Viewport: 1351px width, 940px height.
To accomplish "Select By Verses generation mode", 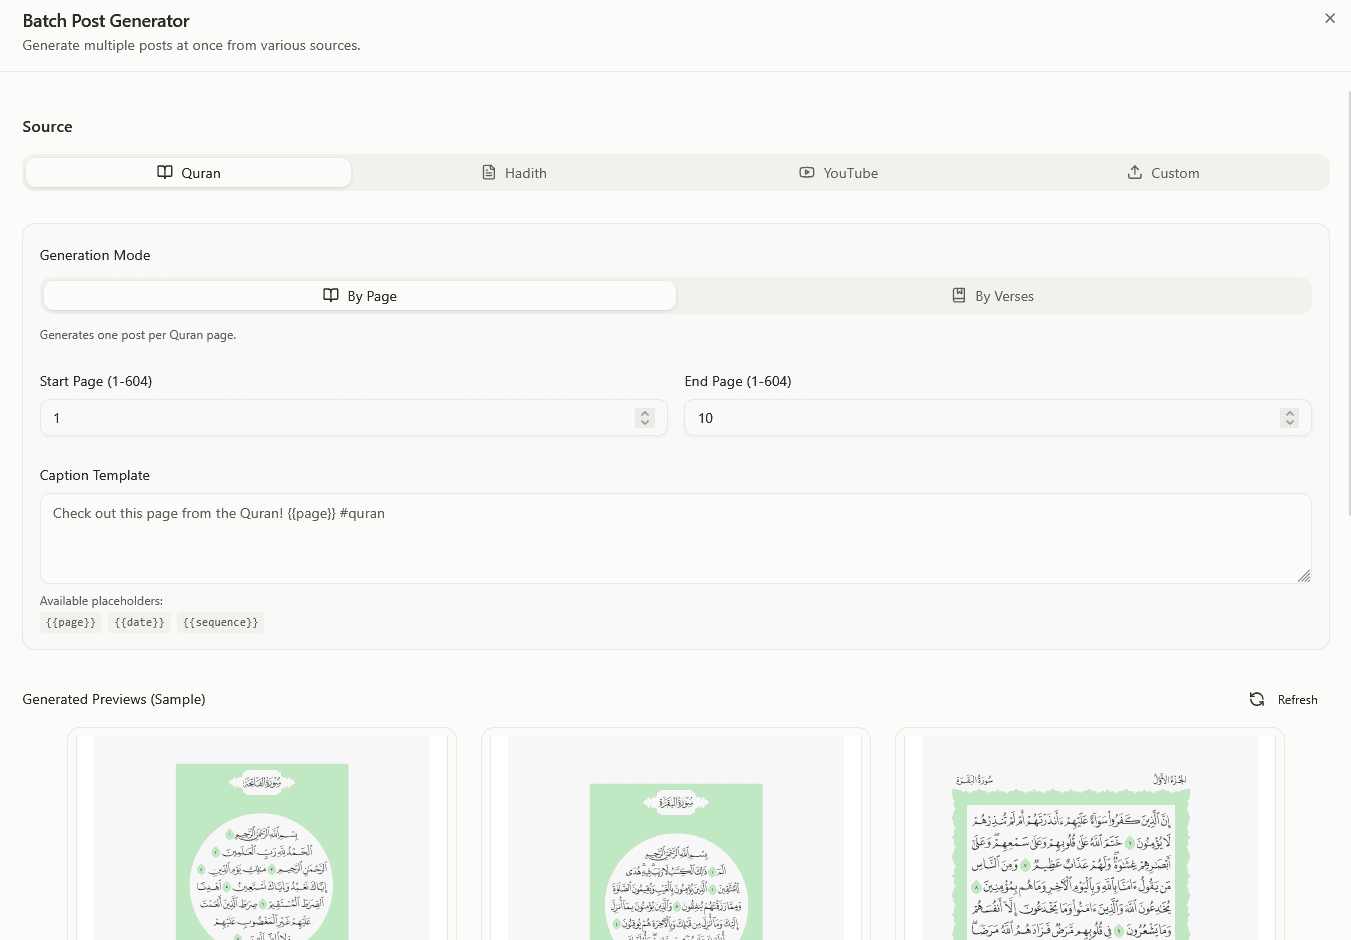I will [x=993, y=295].
